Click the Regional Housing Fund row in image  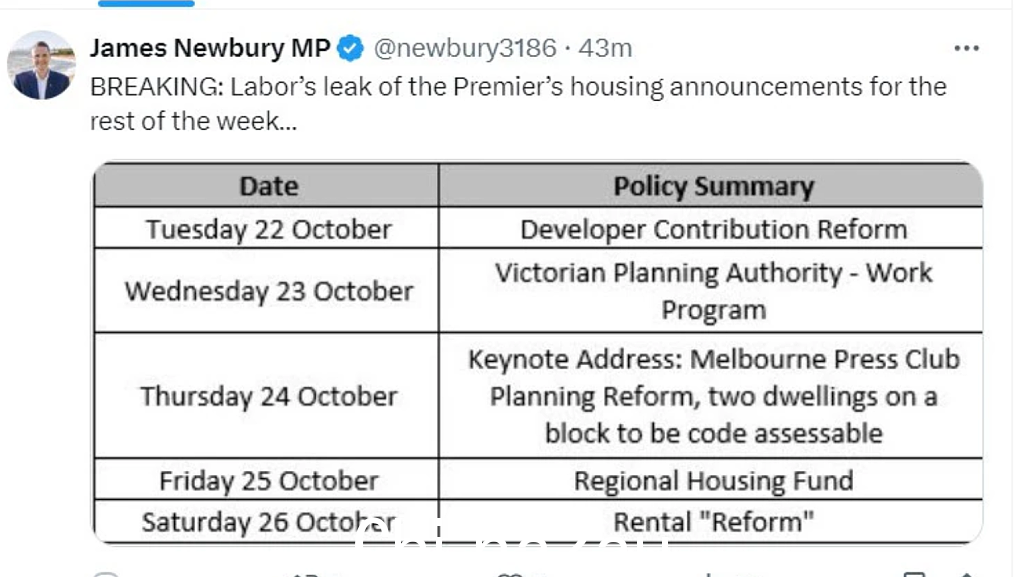tap(713, 480)
